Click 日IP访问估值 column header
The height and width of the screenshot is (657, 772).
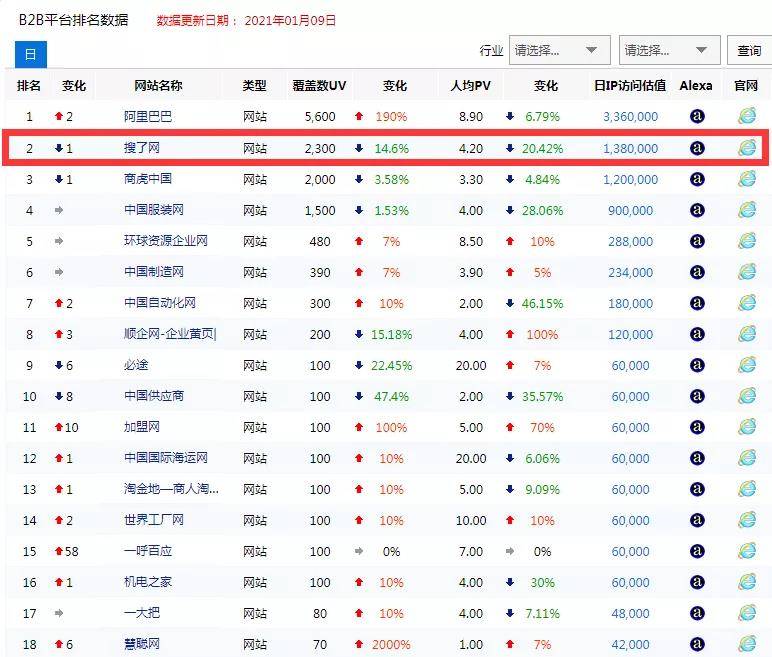(630, 86)
